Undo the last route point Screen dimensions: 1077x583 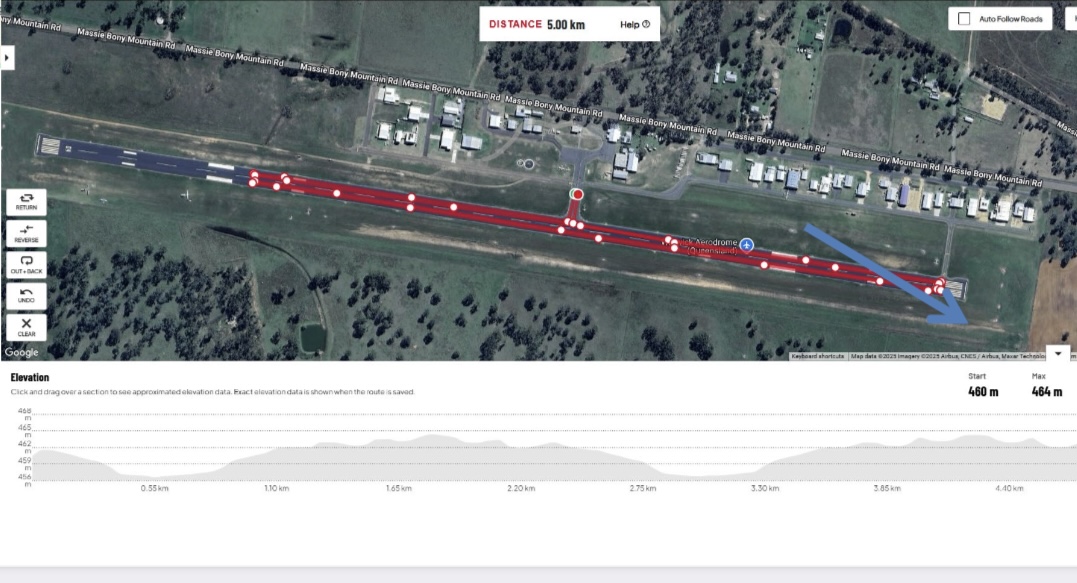point(26,296)
